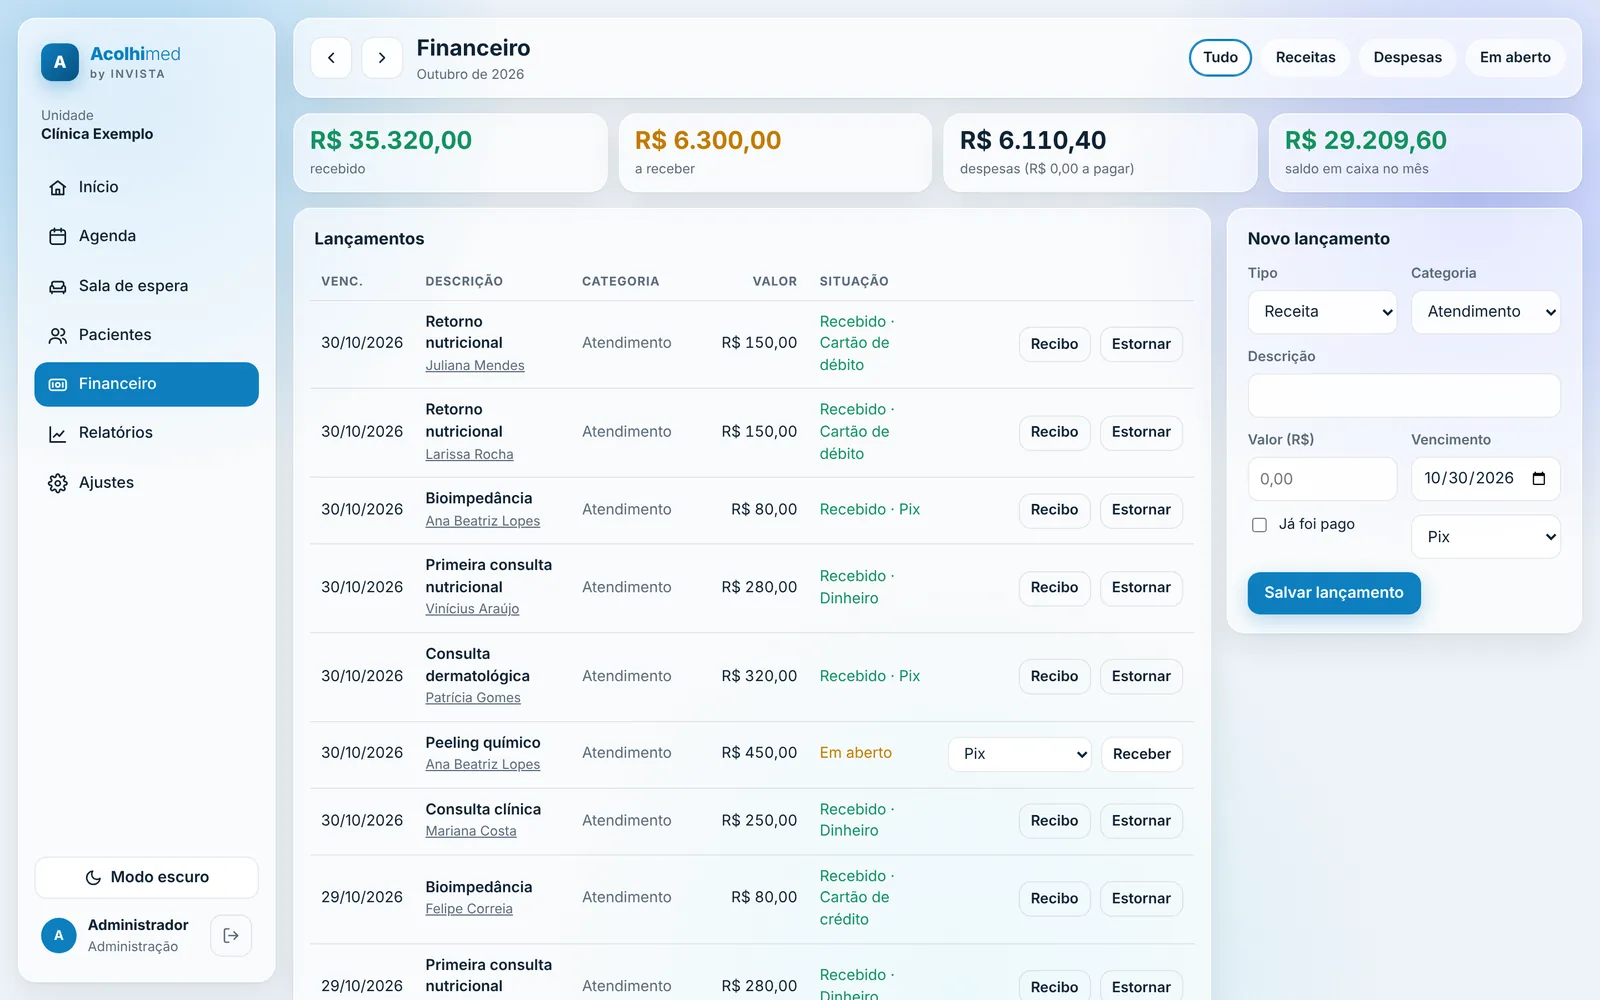
Task: Click Receber for Peeling químico entry
Action: pos(1141,754)
